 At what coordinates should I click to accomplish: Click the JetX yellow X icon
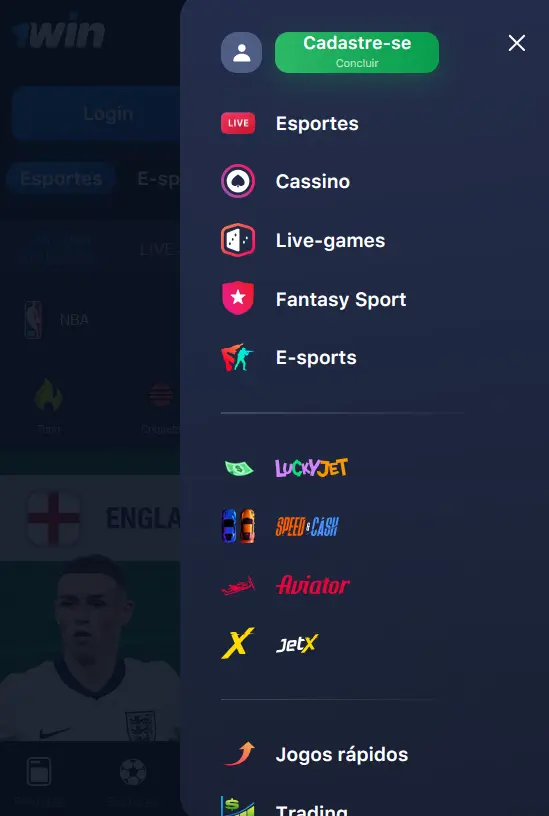pos(238,643)
